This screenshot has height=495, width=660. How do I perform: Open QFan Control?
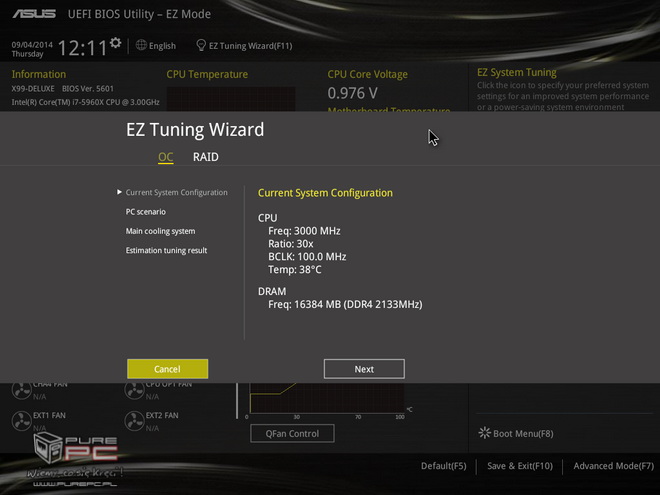coord(292,434)
